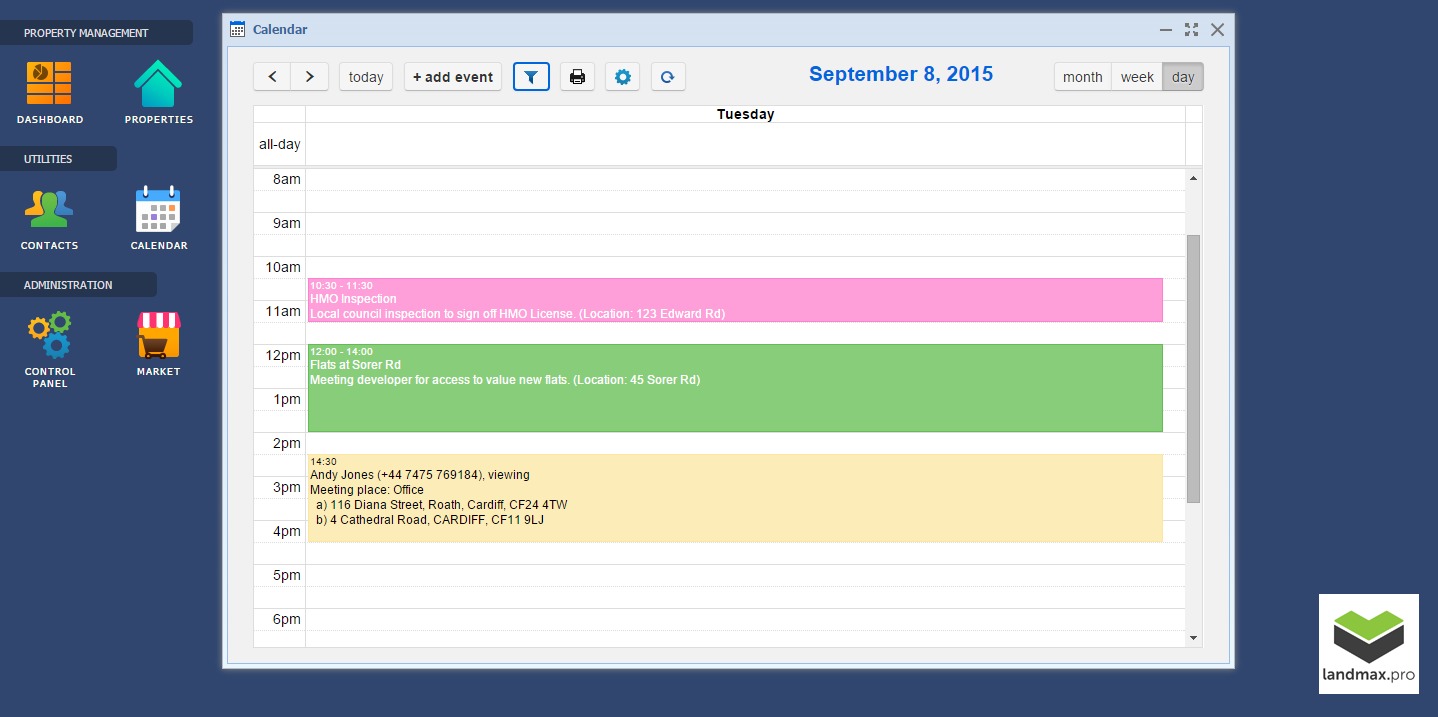Select the day view toggle
The image size is (1438, 717).
(1183, 77)
